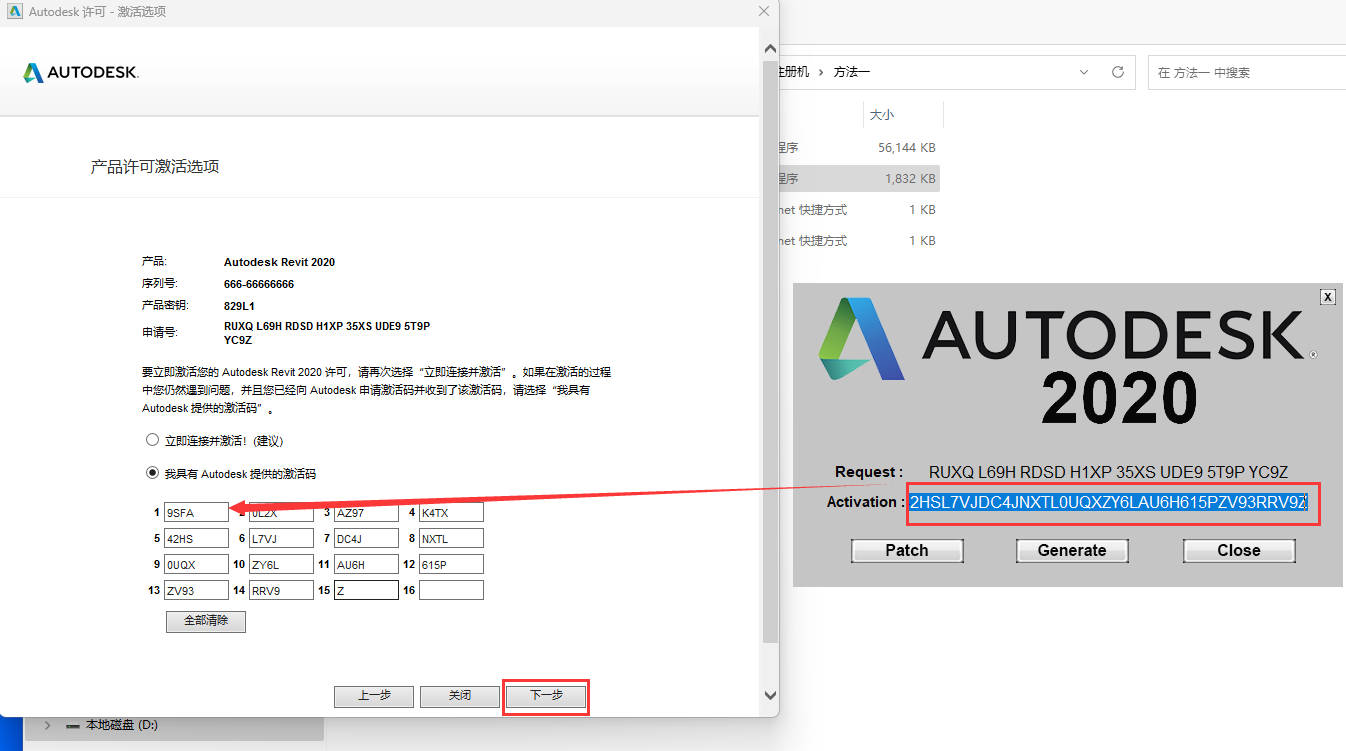Click the 下一步 (Next) button
Screen dimensions: 1346x751
coord(545,696)
